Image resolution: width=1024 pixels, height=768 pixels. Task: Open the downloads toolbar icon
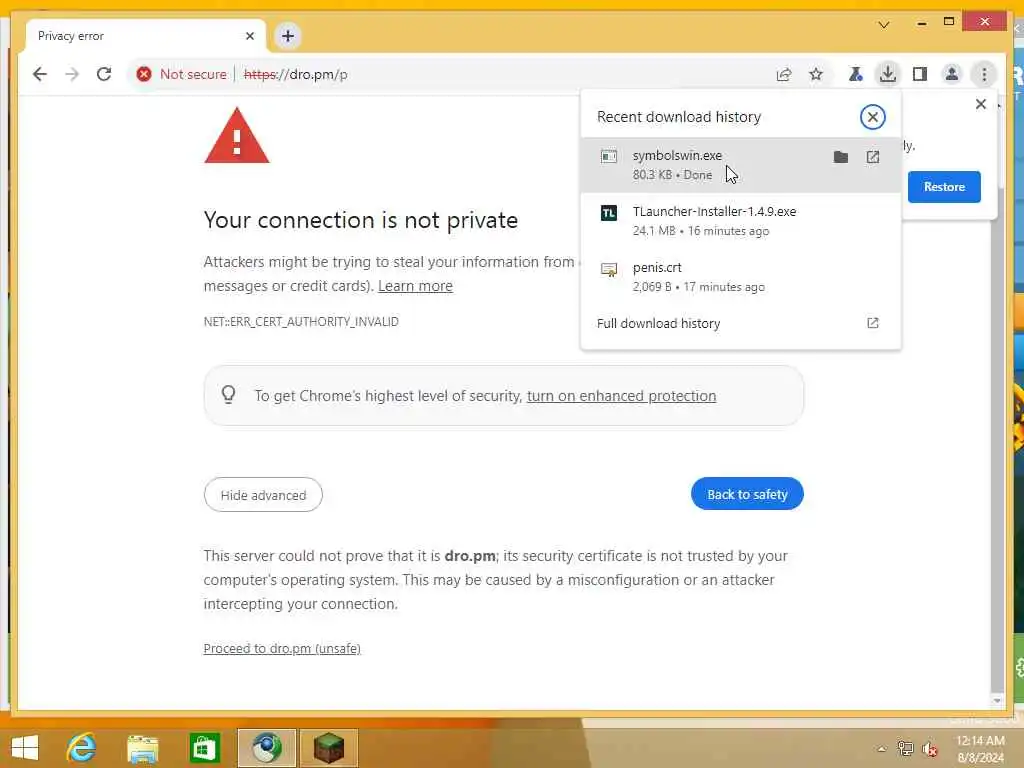[887, 74]
